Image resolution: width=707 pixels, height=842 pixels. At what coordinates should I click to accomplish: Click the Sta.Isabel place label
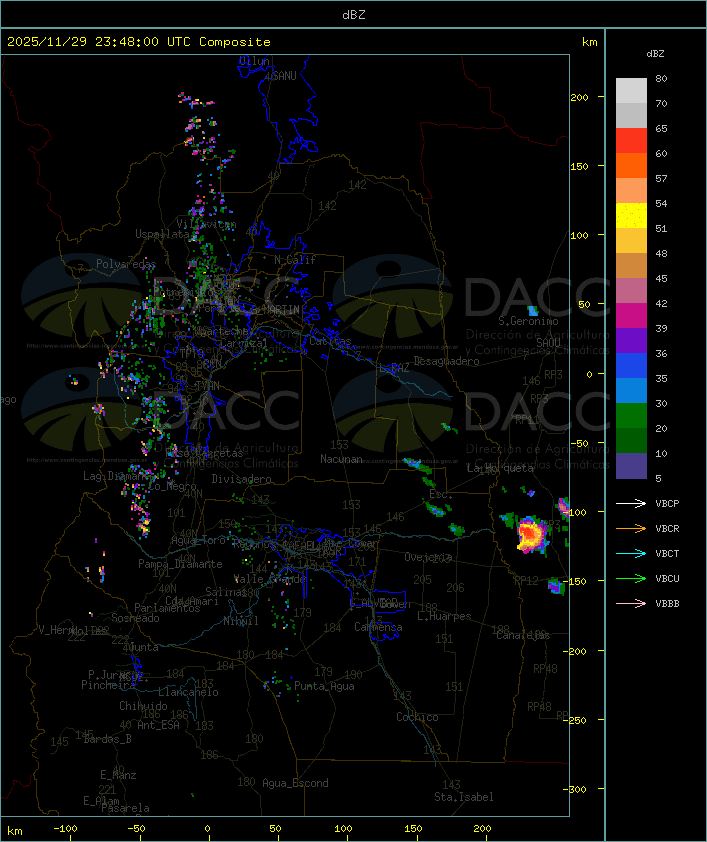click(x=464, y=797)
